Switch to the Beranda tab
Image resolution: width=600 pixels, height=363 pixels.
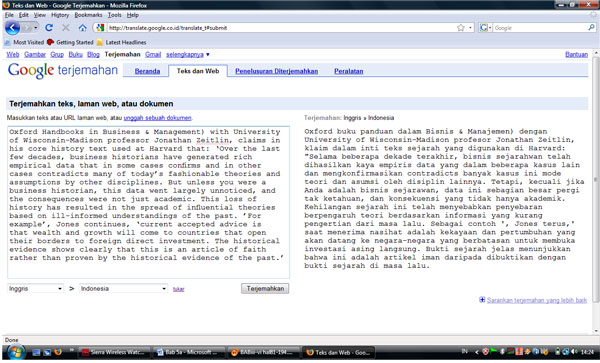click(147, 71)
